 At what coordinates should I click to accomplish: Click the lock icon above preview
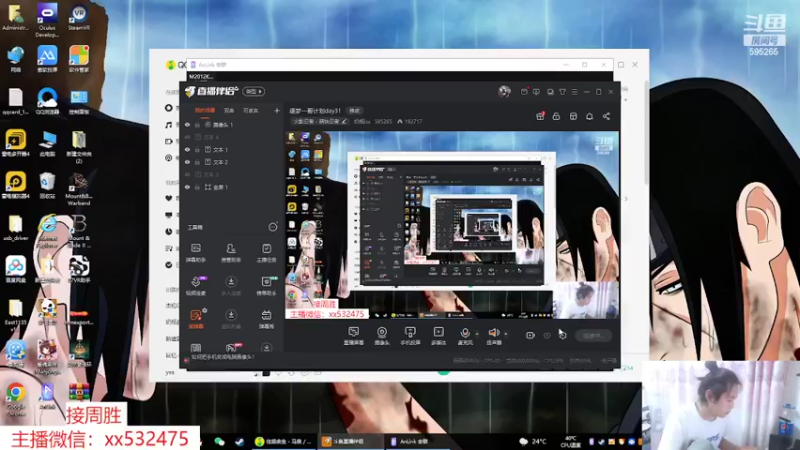click(x=556, y=116)
